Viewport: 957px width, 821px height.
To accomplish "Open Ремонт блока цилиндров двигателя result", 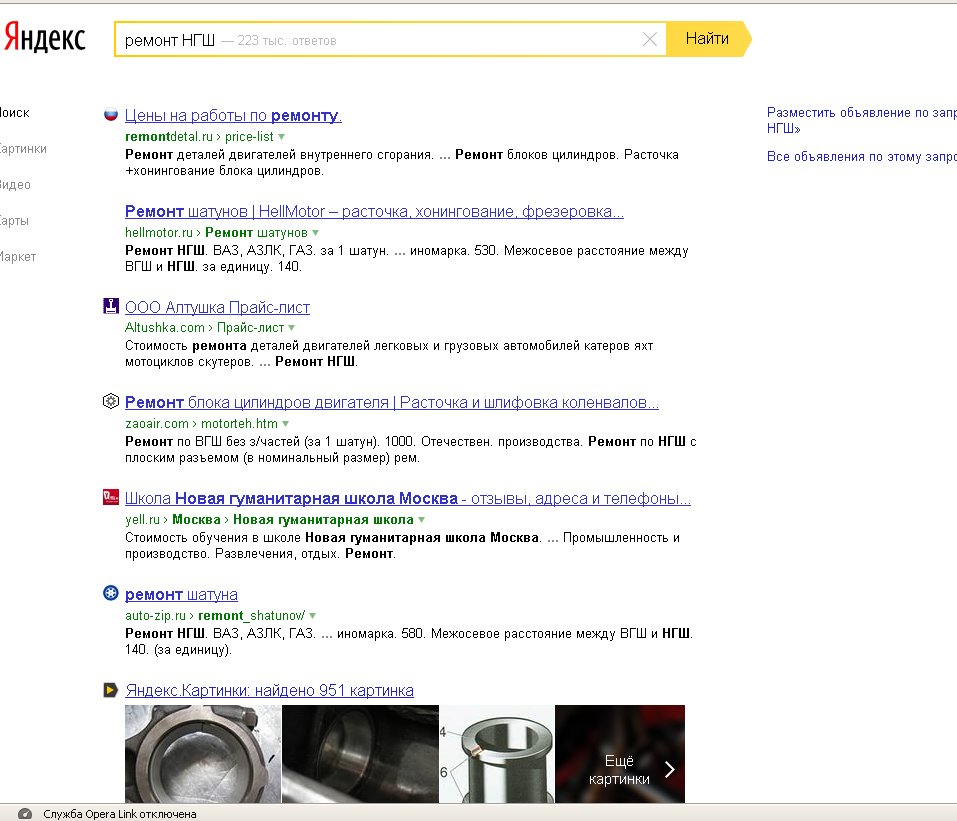I will click(x=392, y=402).
